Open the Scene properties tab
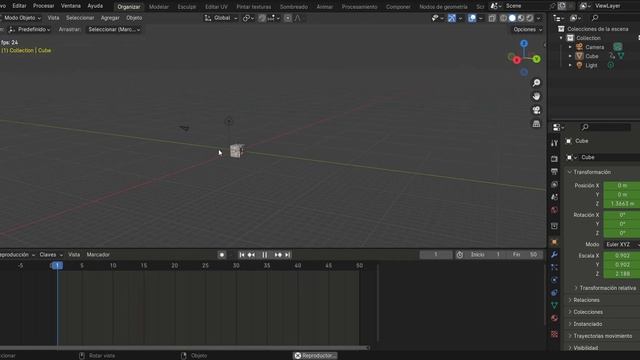Screen dimensions: 640x360 tap(554, 197)
